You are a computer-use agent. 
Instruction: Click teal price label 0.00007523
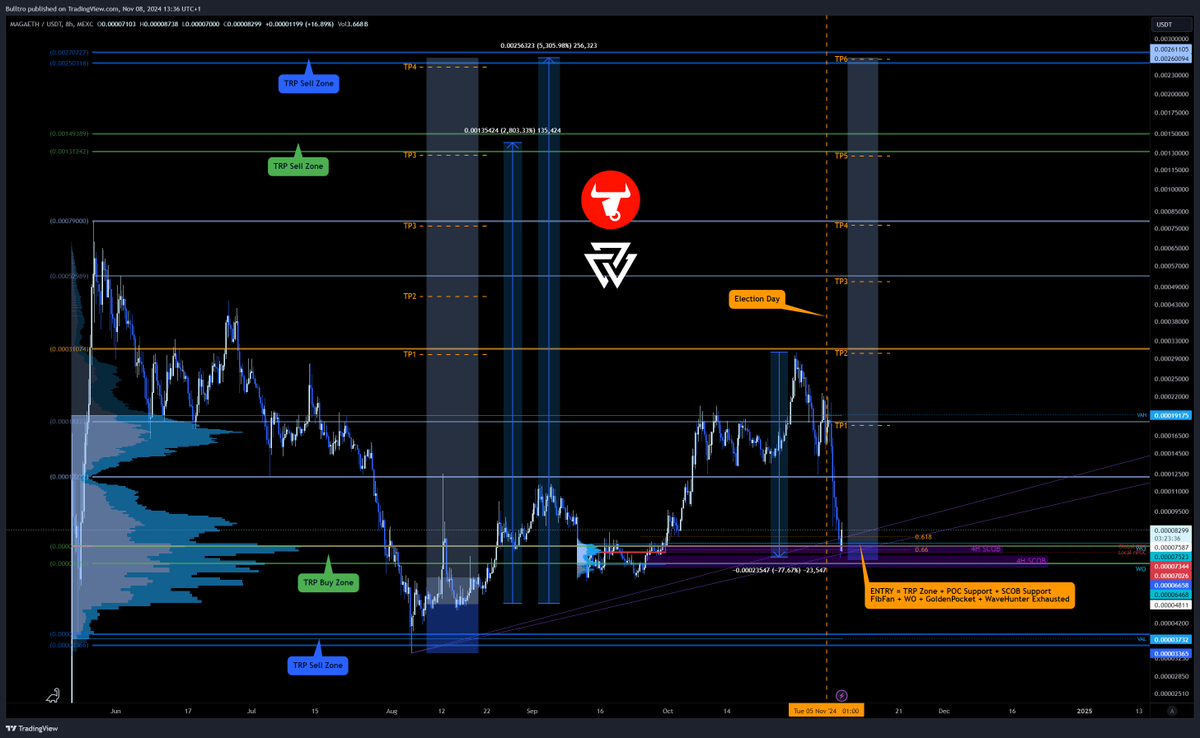[x=1170, y=557]
